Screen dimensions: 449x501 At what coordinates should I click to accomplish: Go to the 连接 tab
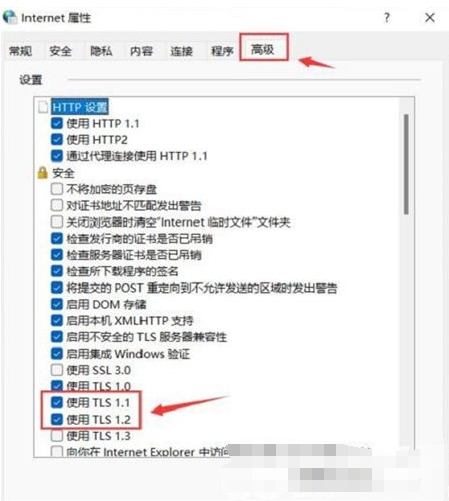pos(182,51)
